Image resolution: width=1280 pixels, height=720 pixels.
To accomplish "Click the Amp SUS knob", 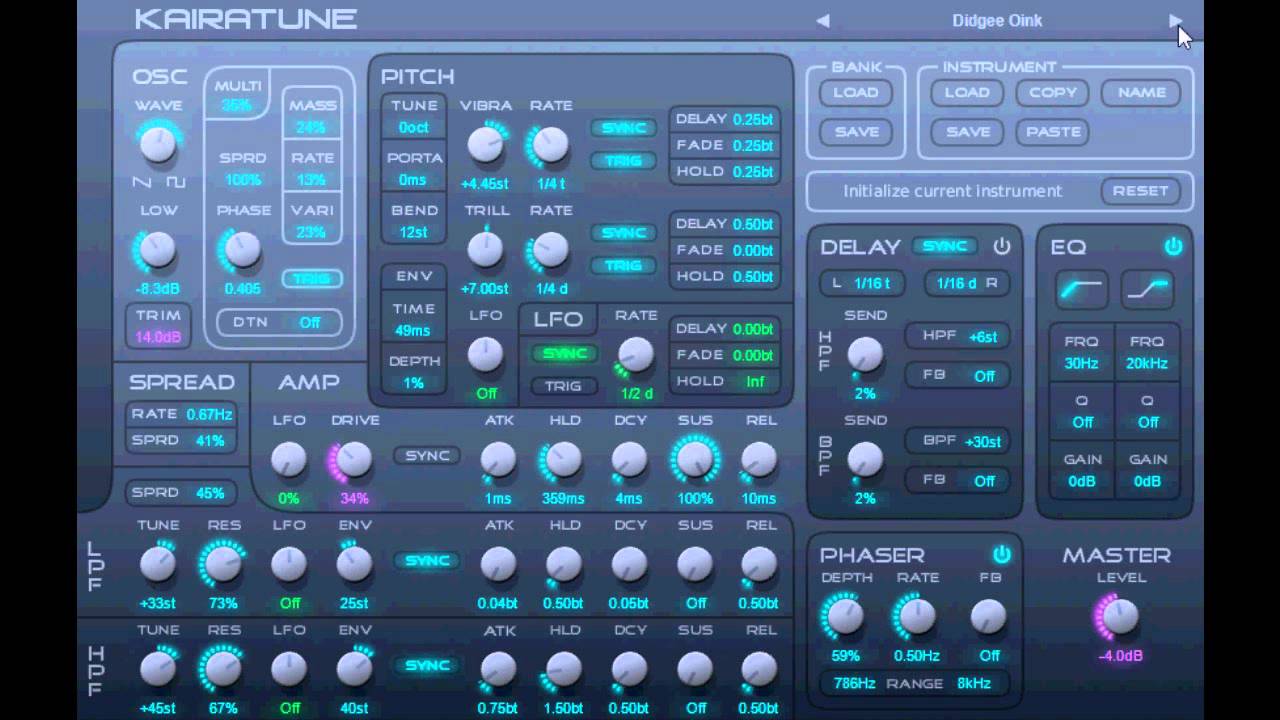I will [695, 459].
